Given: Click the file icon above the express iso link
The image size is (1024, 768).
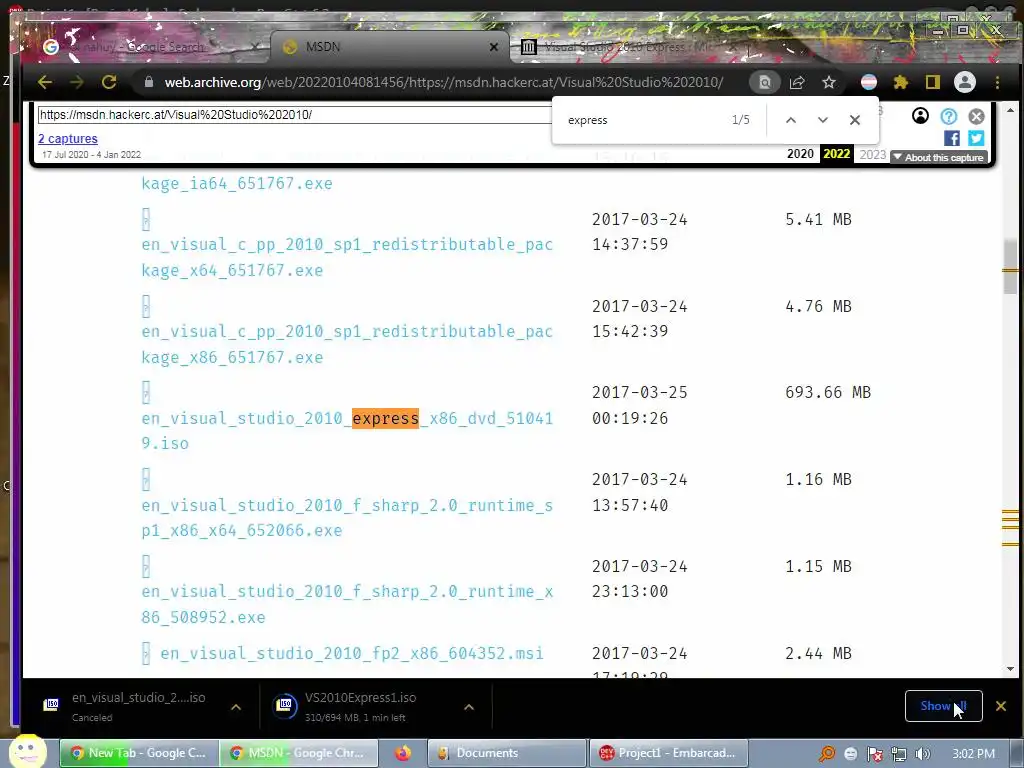Looking at the screenshot, I should pos(146,392).
